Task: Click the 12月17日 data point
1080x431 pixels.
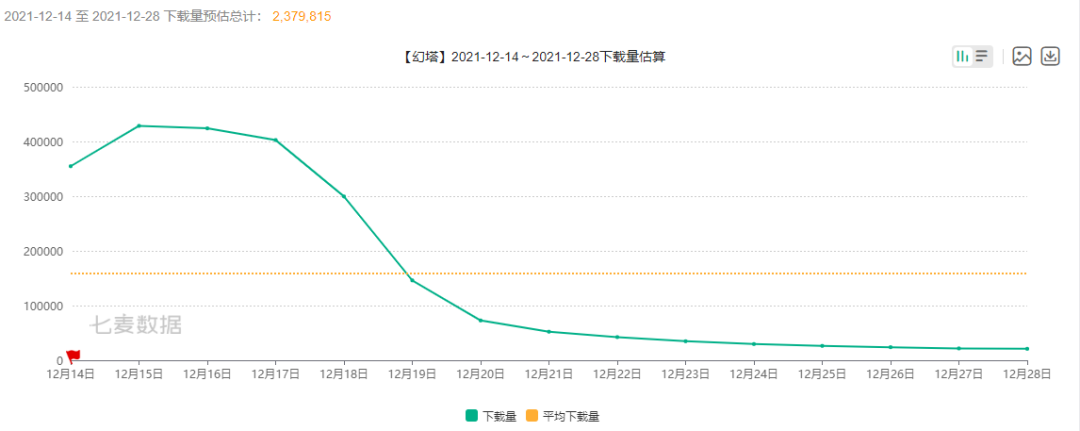Action: pyautogui.click(x=276, y=140)
